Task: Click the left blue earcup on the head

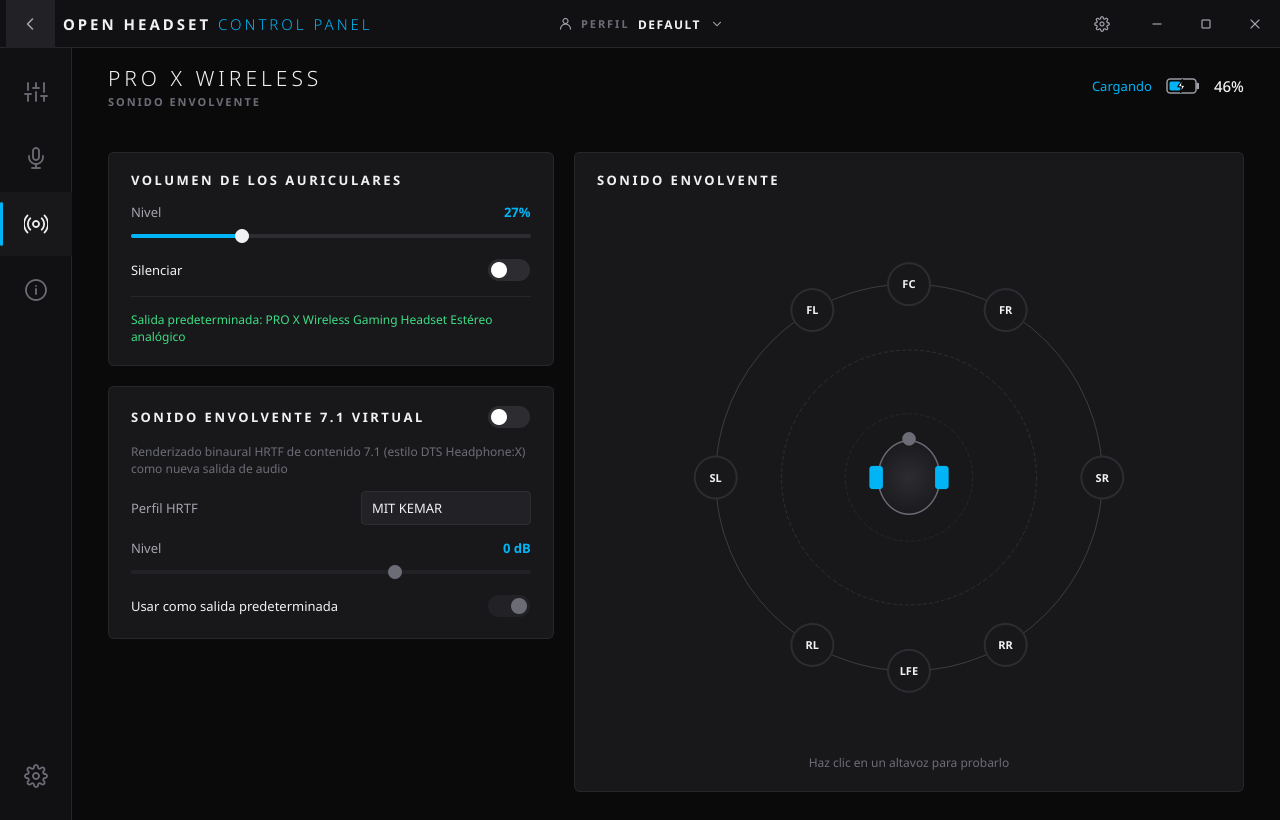Action: point(876,477)
